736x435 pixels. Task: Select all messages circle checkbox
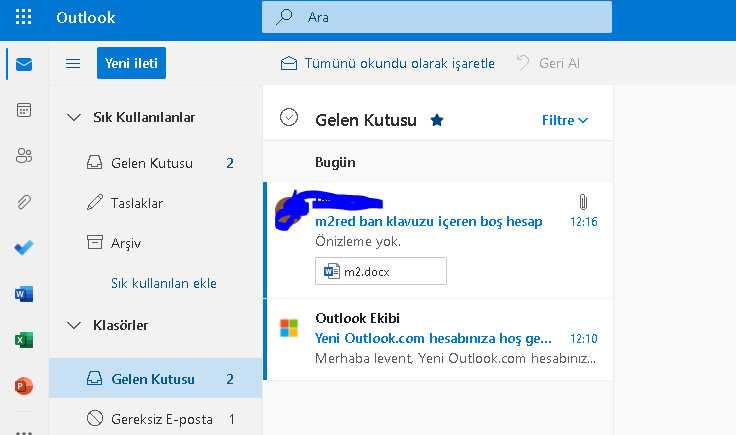[x=289, y=117]
